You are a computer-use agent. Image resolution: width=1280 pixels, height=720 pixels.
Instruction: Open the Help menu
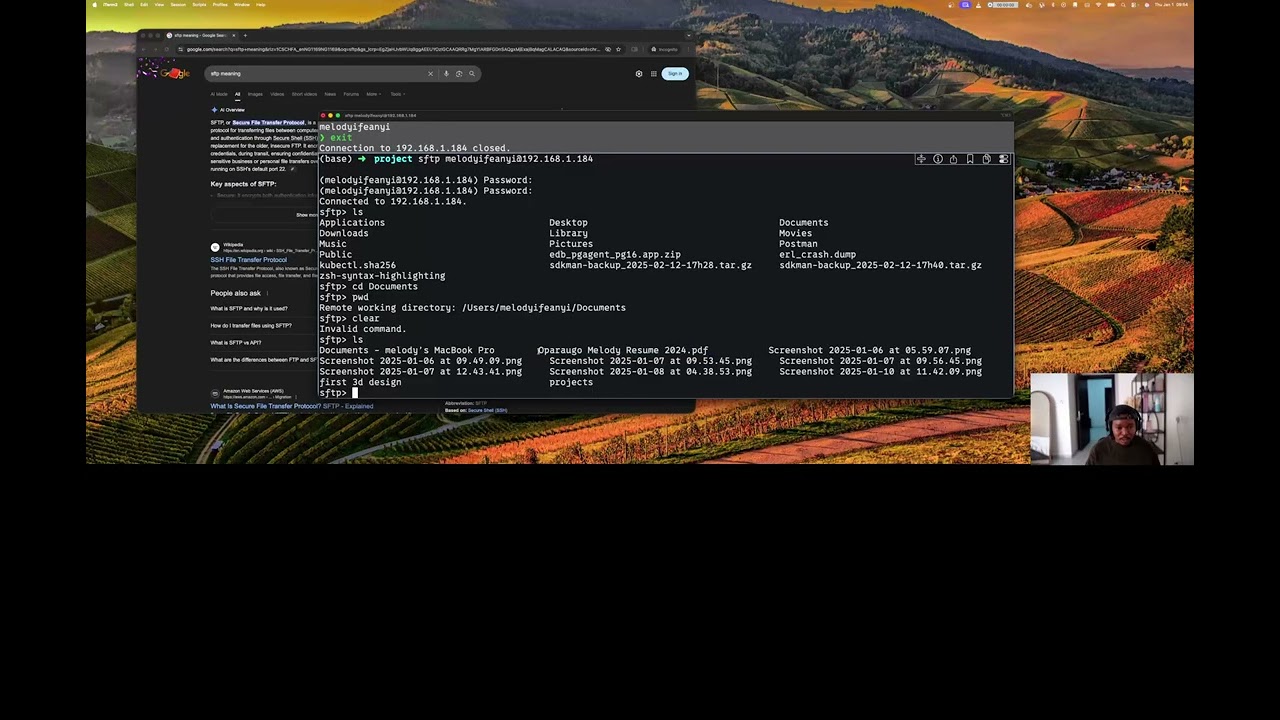260,5
